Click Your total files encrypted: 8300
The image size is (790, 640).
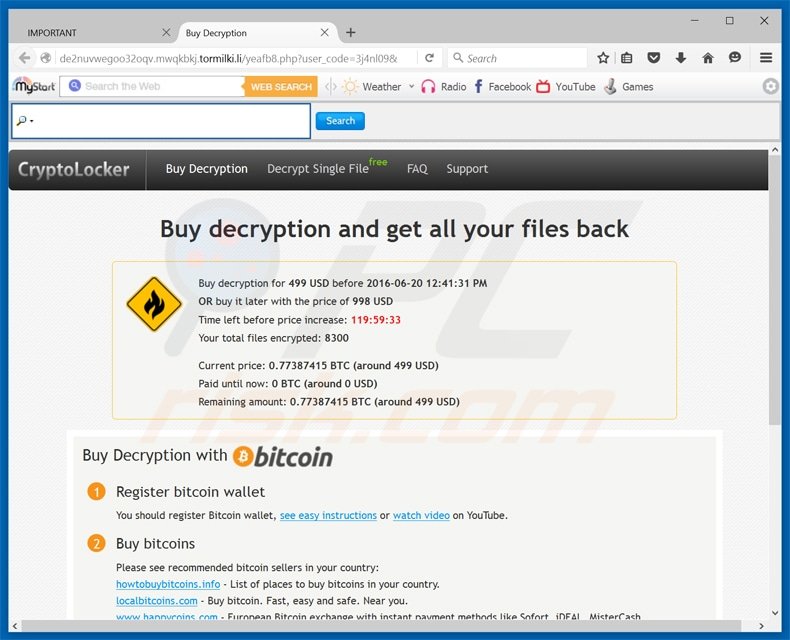(274, 338)
